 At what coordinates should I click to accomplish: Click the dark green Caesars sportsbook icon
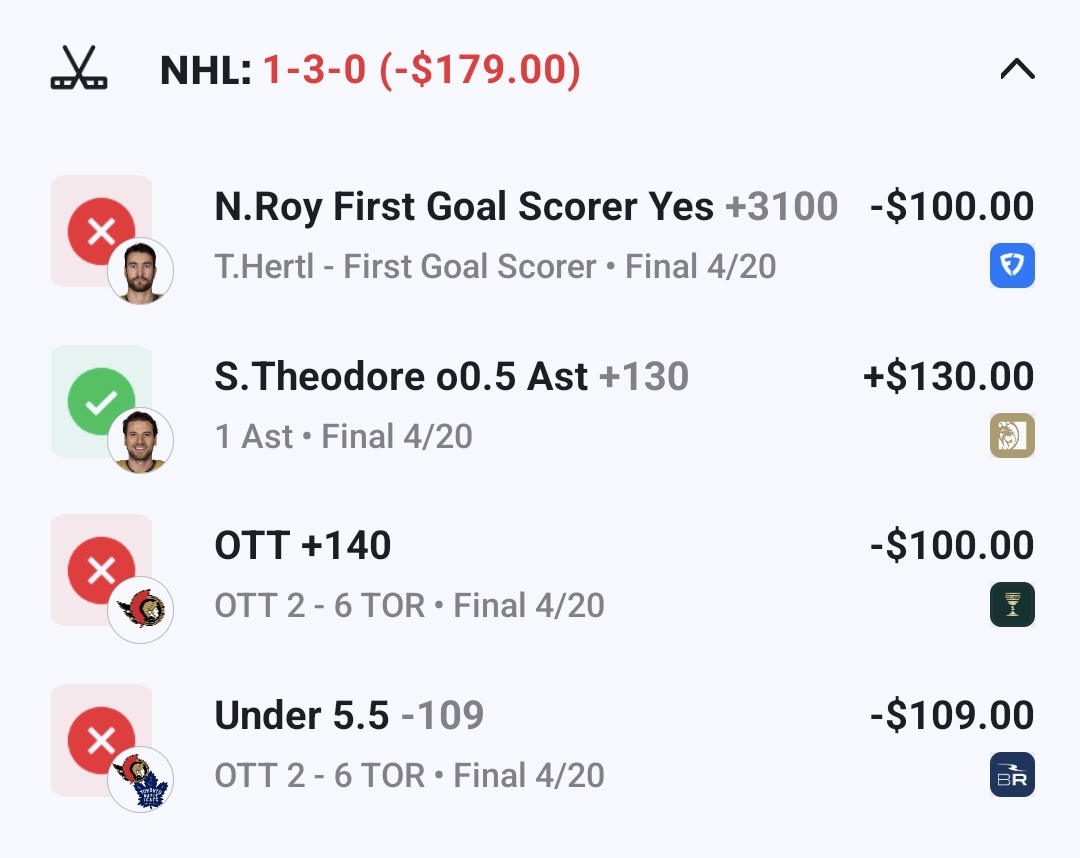click(1012, 605)
